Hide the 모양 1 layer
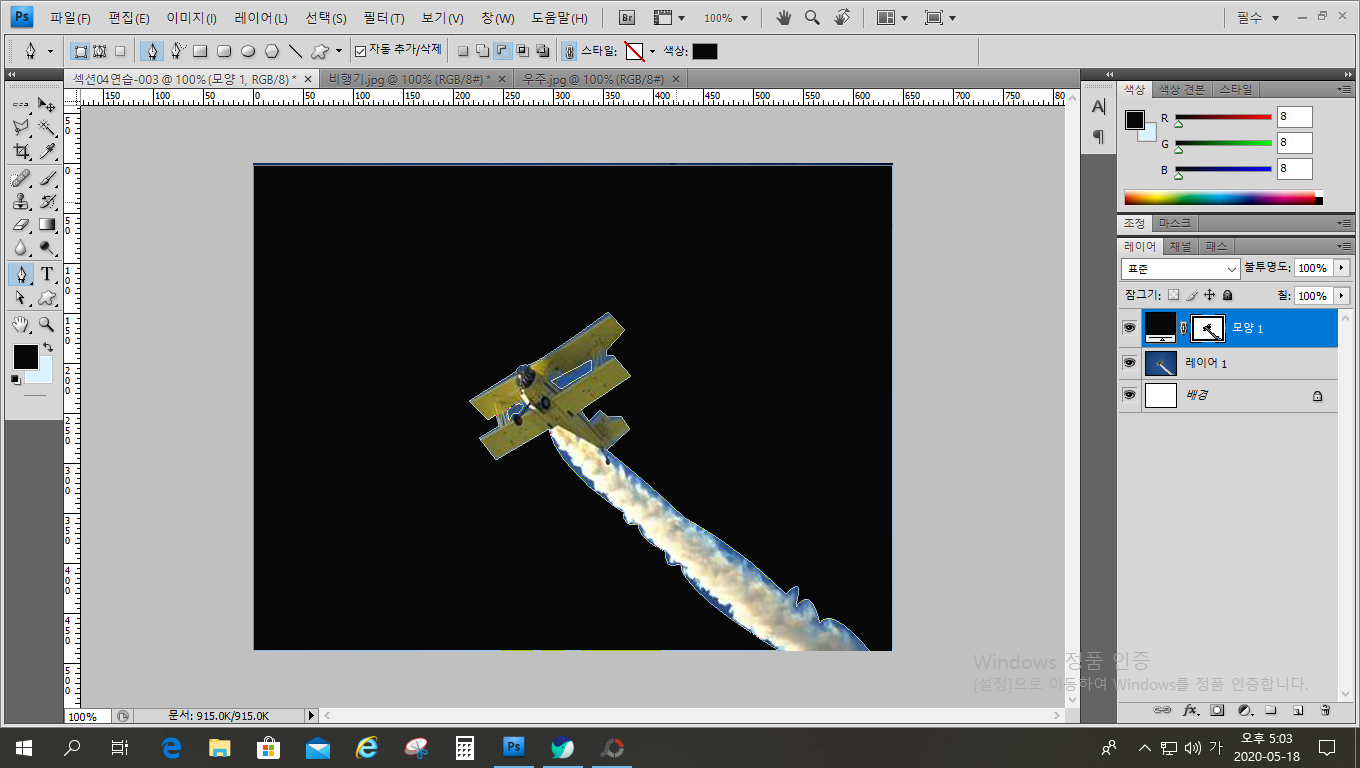Viewport: 1360px width, 768px height. point(1129,328)
